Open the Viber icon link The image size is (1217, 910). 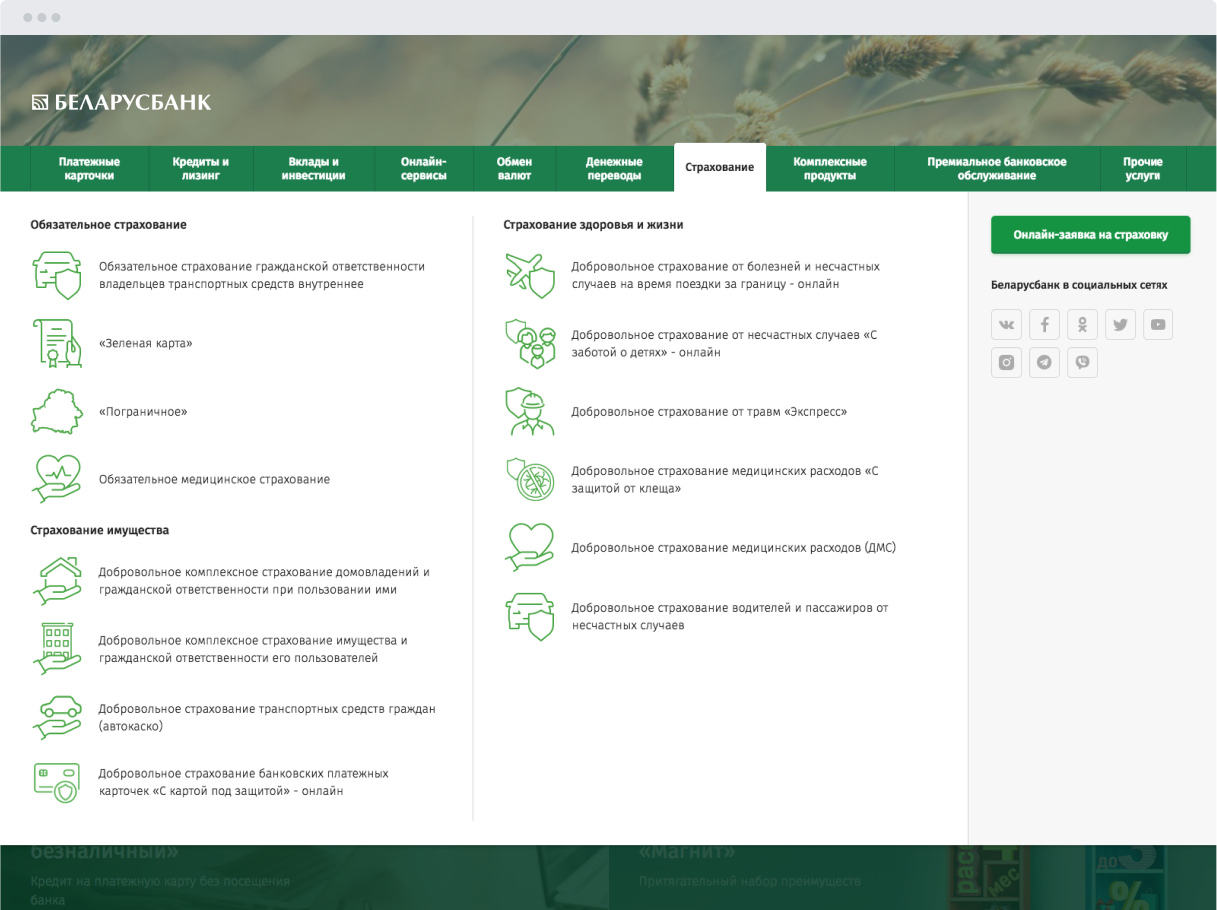[1082, 363]
